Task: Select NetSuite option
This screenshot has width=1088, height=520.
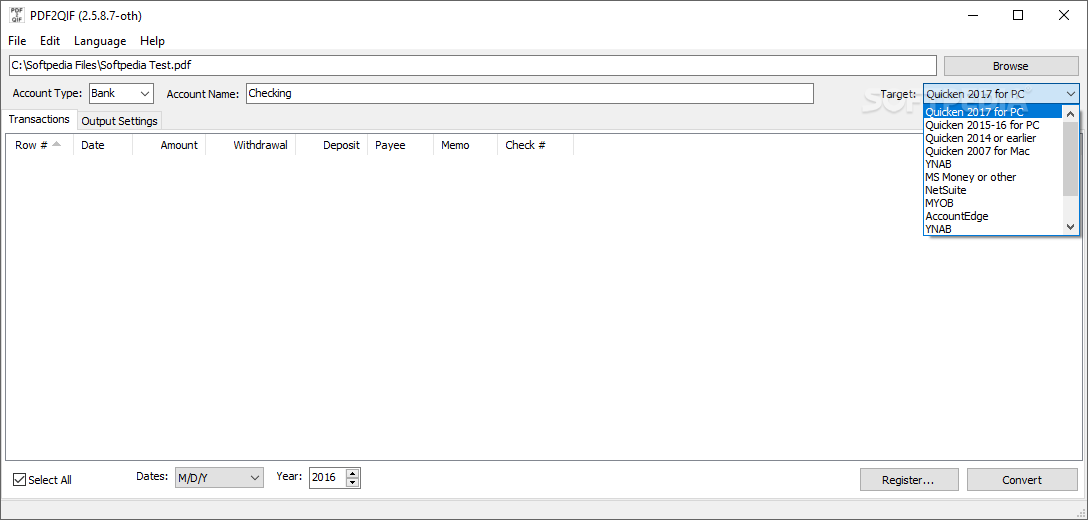Action: (x=993, y=190)
